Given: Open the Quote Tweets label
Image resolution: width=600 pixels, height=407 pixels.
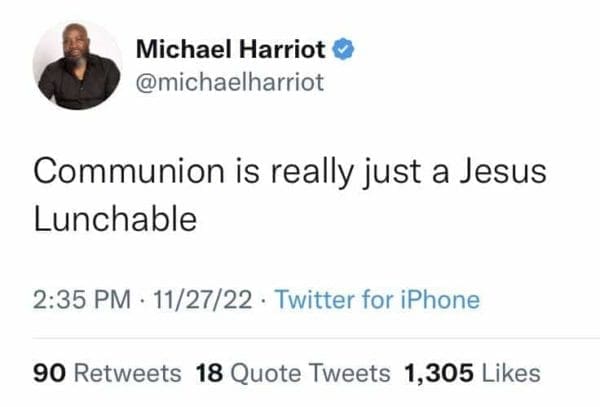Looking at the screenshot, I should pos(310,374).
